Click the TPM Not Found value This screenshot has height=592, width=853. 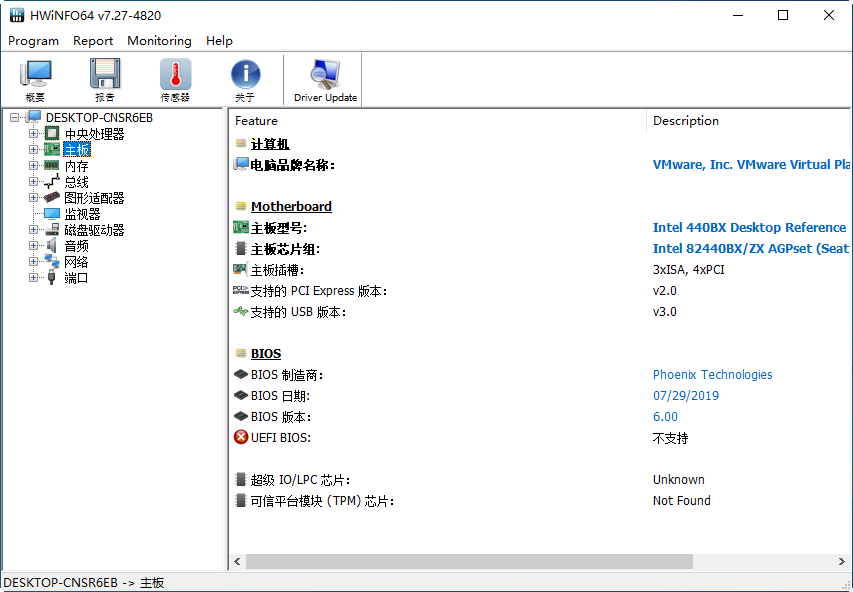[682, 501]
